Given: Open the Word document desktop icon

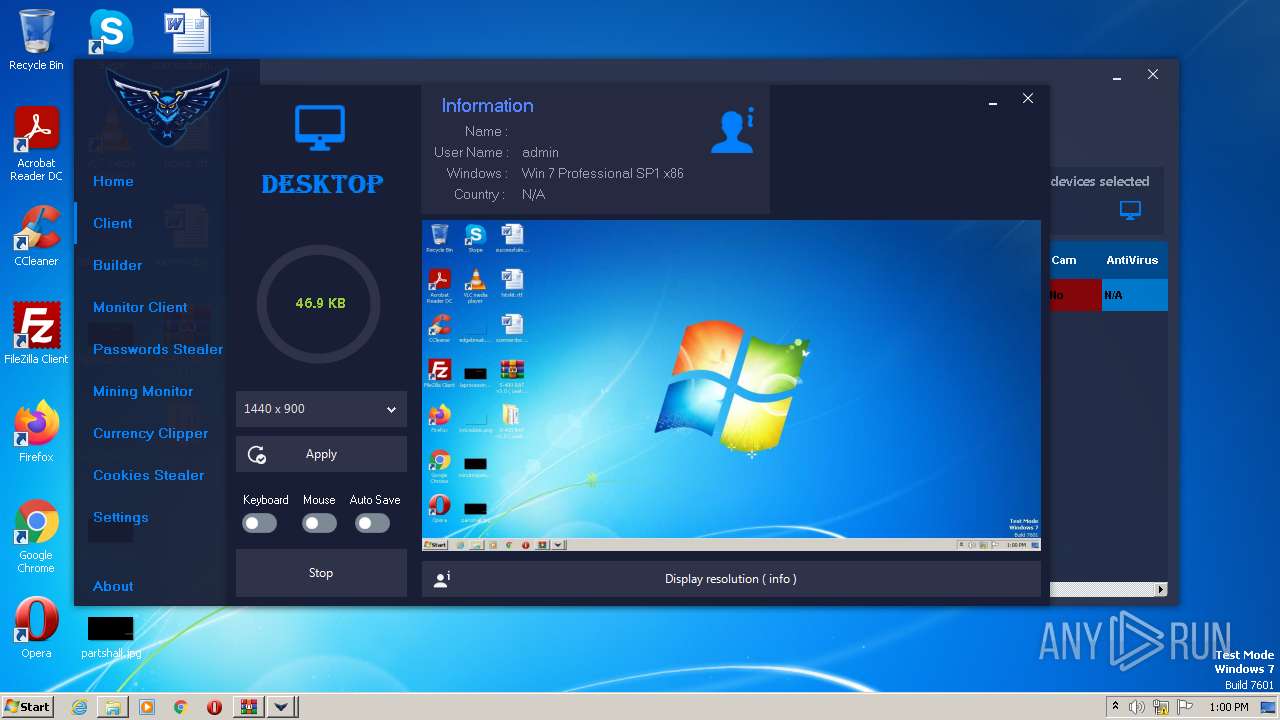Looking at the screenshot, I should [x=187, y=32].
